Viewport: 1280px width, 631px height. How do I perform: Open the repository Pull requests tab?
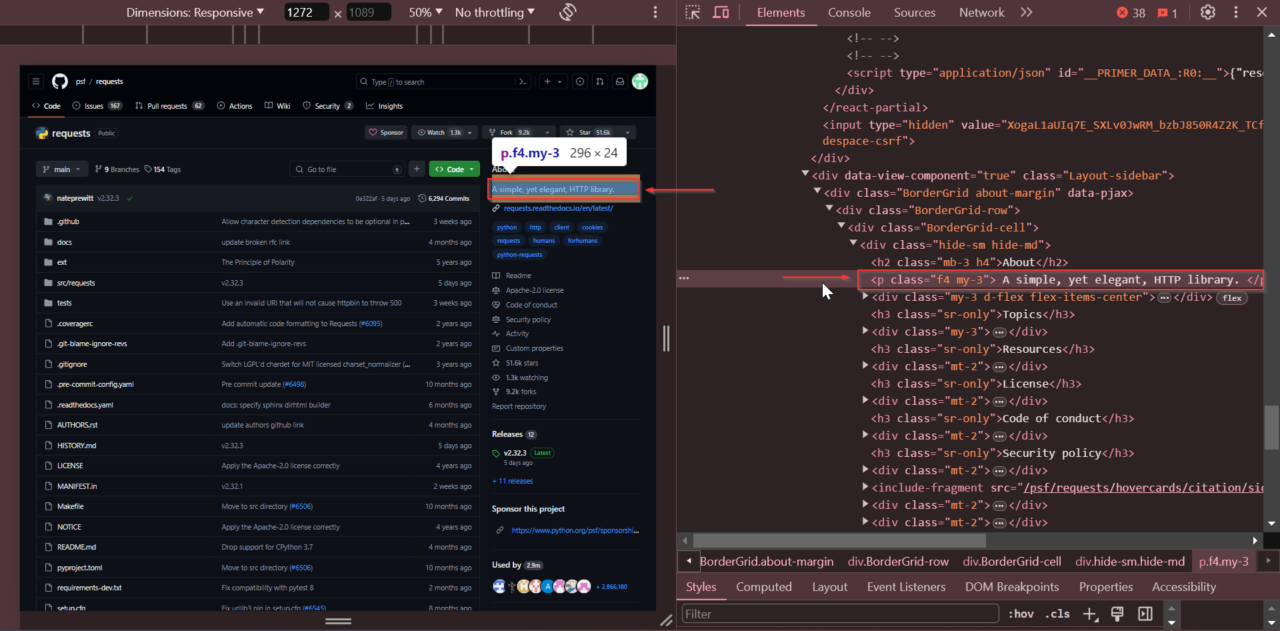(x=170, y=106)
